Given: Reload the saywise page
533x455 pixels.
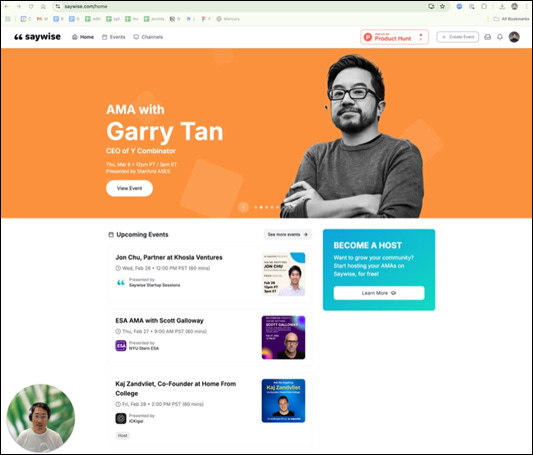Looking at the screenshot, I should tap(31, 6).
